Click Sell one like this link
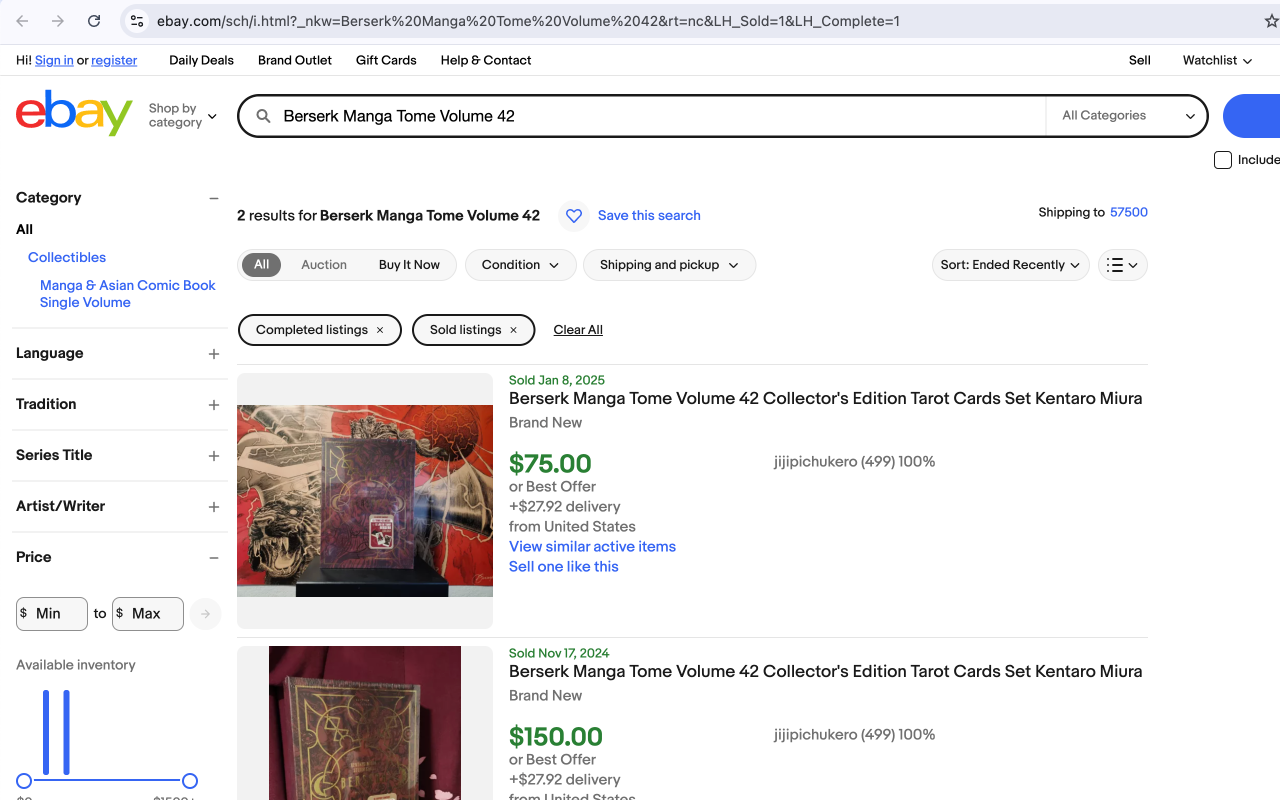Viewport: 1280px width, 800px height. [564, 566]
